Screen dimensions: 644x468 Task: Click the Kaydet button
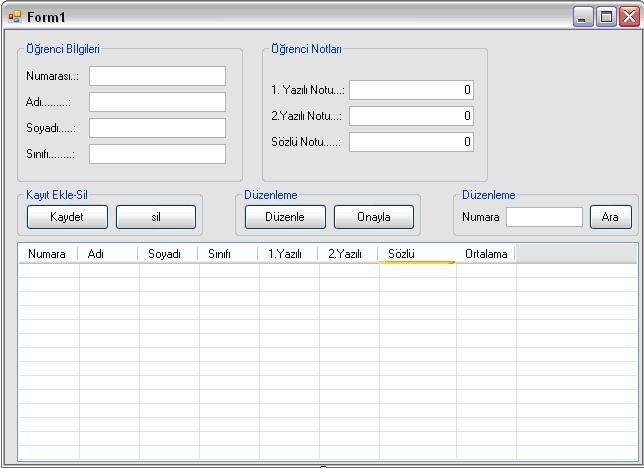click(67, 217)
